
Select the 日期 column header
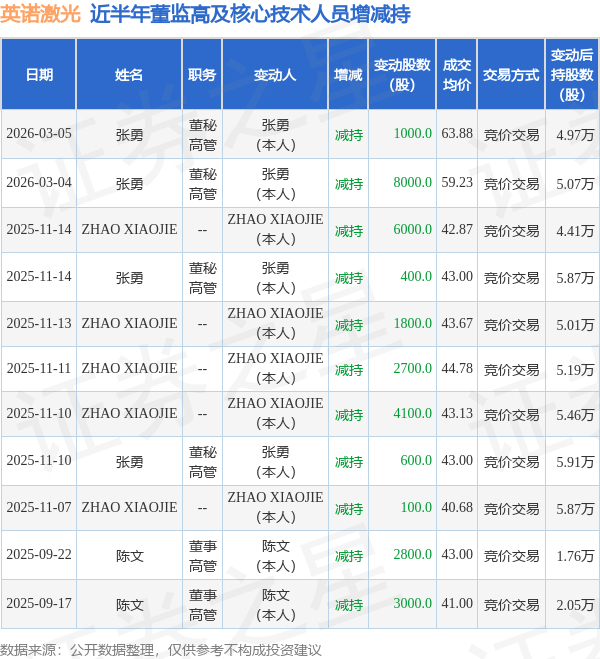(39, 75)
